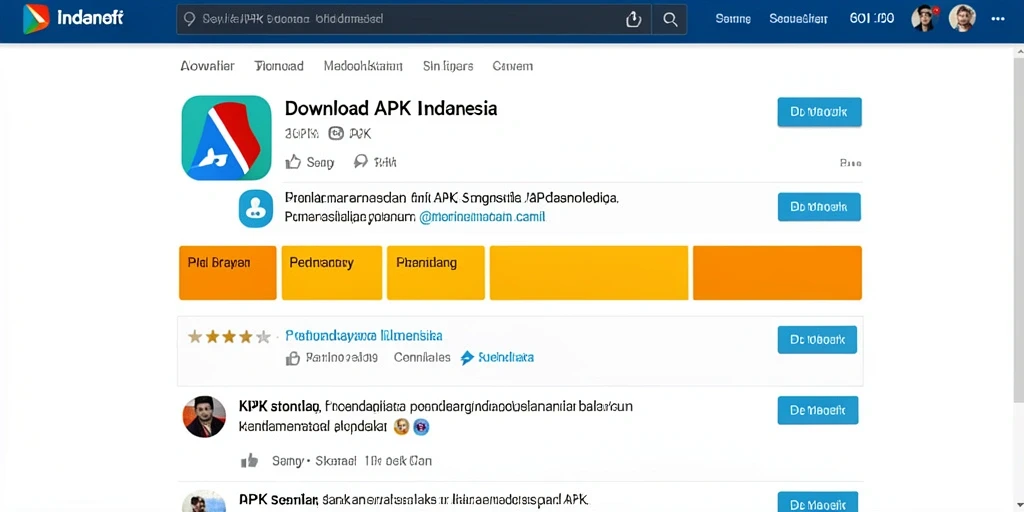1024x512 pixels.
Task: Click the magnifier search button
Action: 669,20
